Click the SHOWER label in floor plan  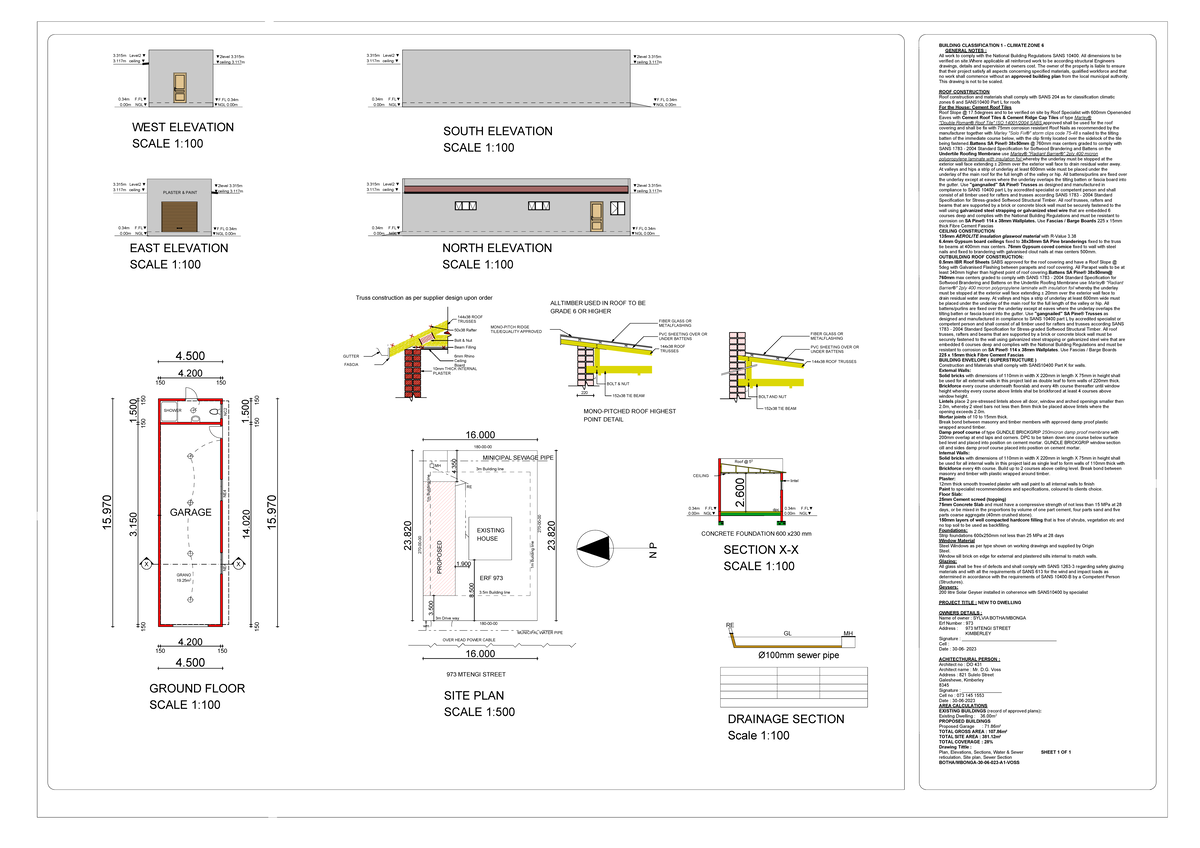(173, 410)
